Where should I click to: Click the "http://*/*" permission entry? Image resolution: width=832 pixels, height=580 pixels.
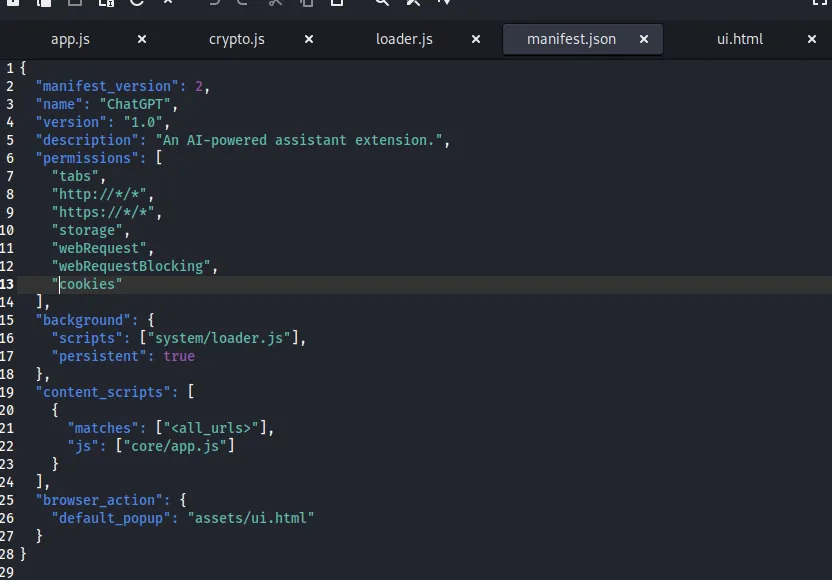pos(99,194)
